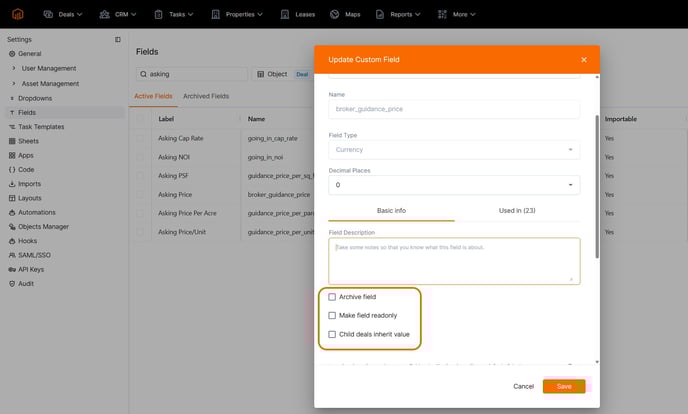Click the Leases icon in navigation bar

(285, 15)
